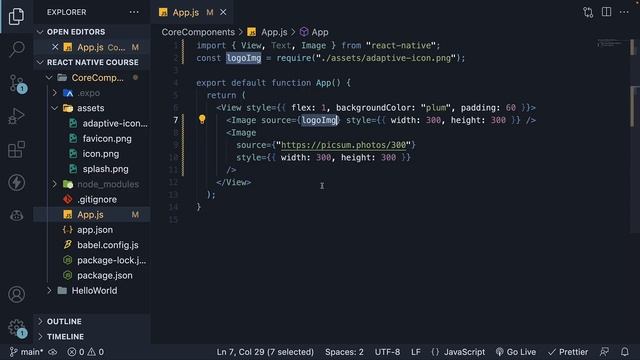Open the Source Control view
This screenshot has height=360, width=640.
coord(16,83)
